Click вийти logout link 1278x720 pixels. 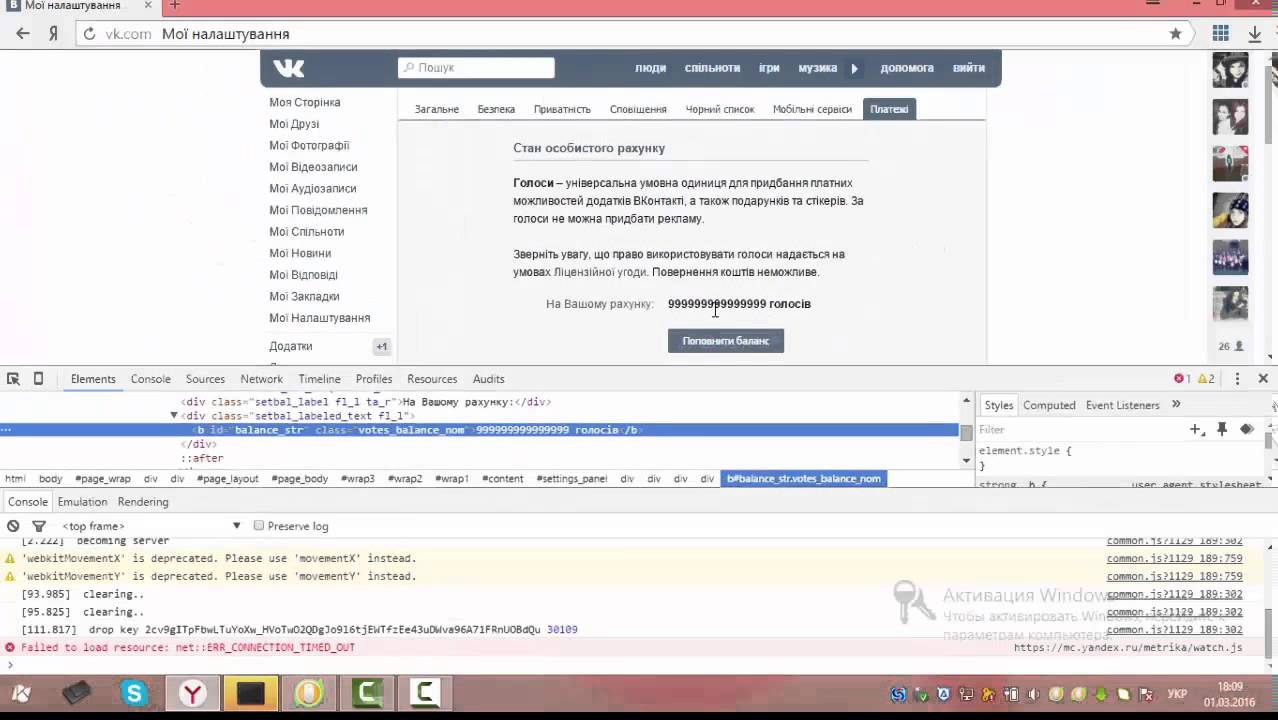coord(969,68)
